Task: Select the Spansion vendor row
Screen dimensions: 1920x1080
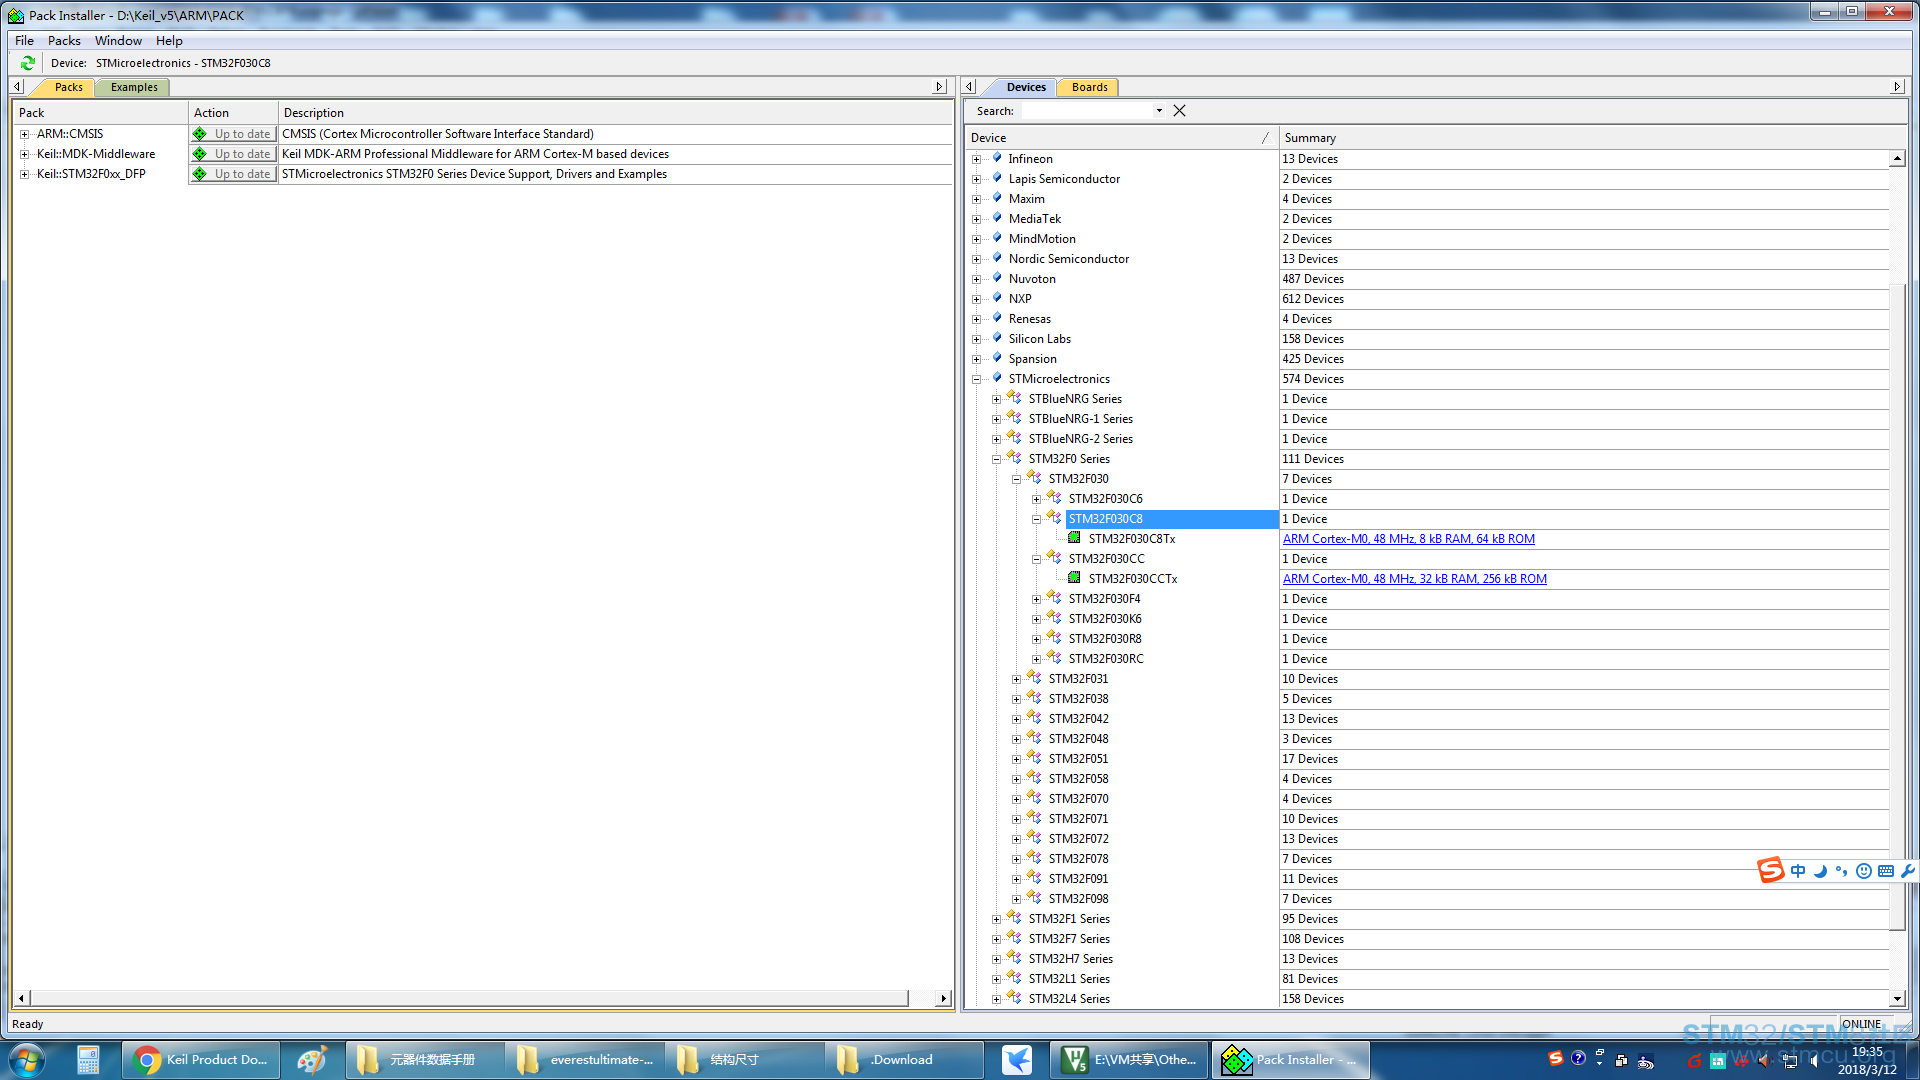Action: coord(1032,359)
